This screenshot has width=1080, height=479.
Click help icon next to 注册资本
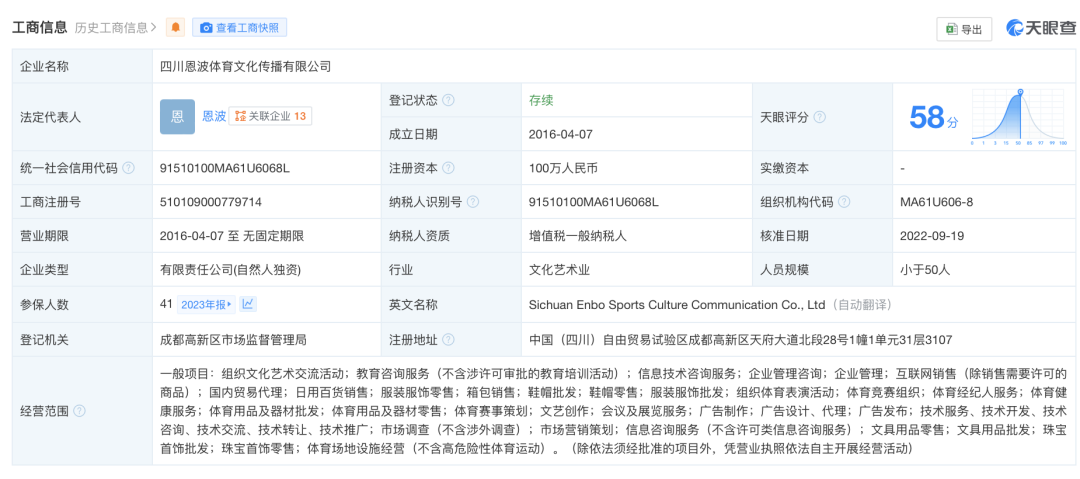click(x=448, y=168)
